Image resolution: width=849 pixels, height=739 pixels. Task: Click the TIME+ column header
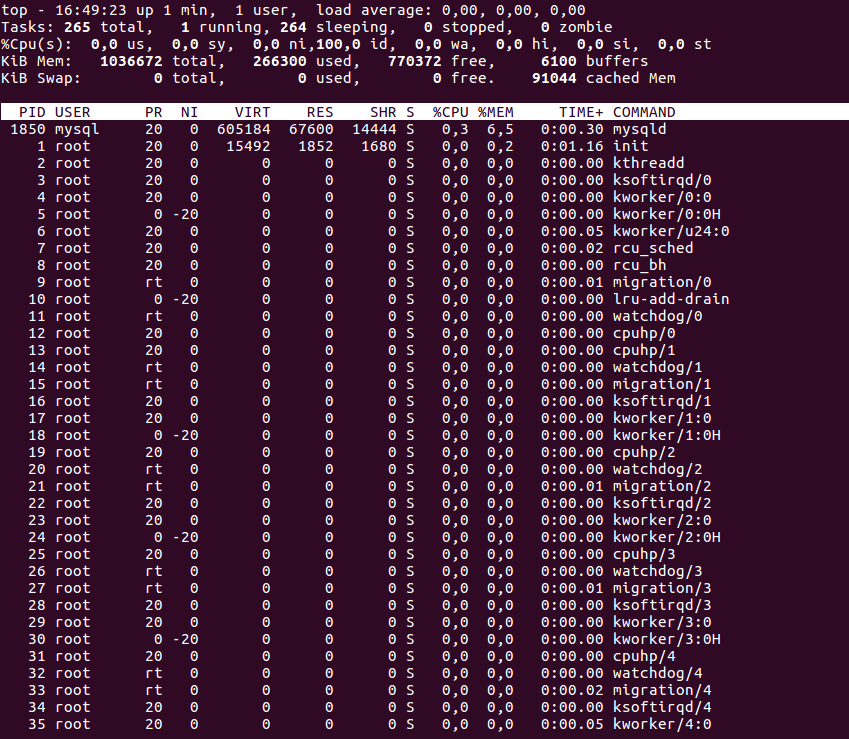click(581, 112)
